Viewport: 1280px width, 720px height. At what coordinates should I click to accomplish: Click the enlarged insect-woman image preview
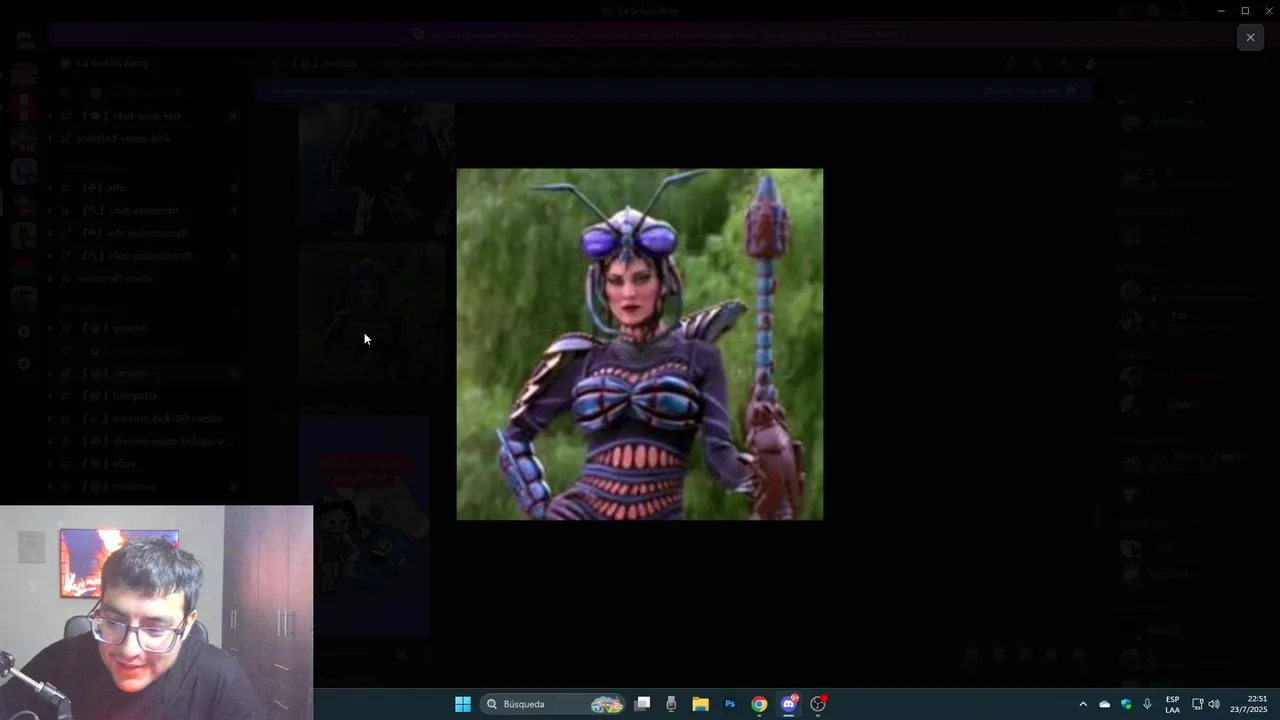pos(640,344)
